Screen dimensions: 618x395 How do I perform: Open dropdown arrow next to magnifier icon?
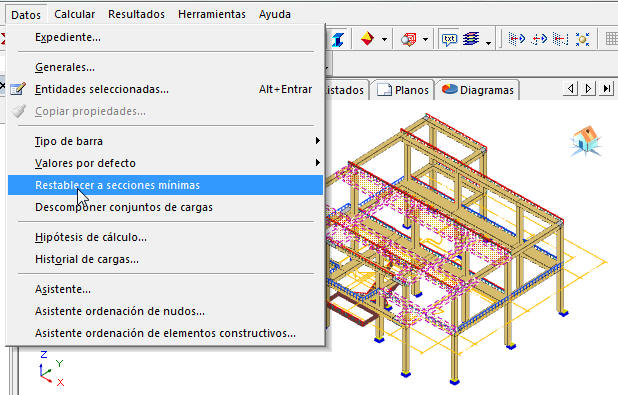point(425,39)
